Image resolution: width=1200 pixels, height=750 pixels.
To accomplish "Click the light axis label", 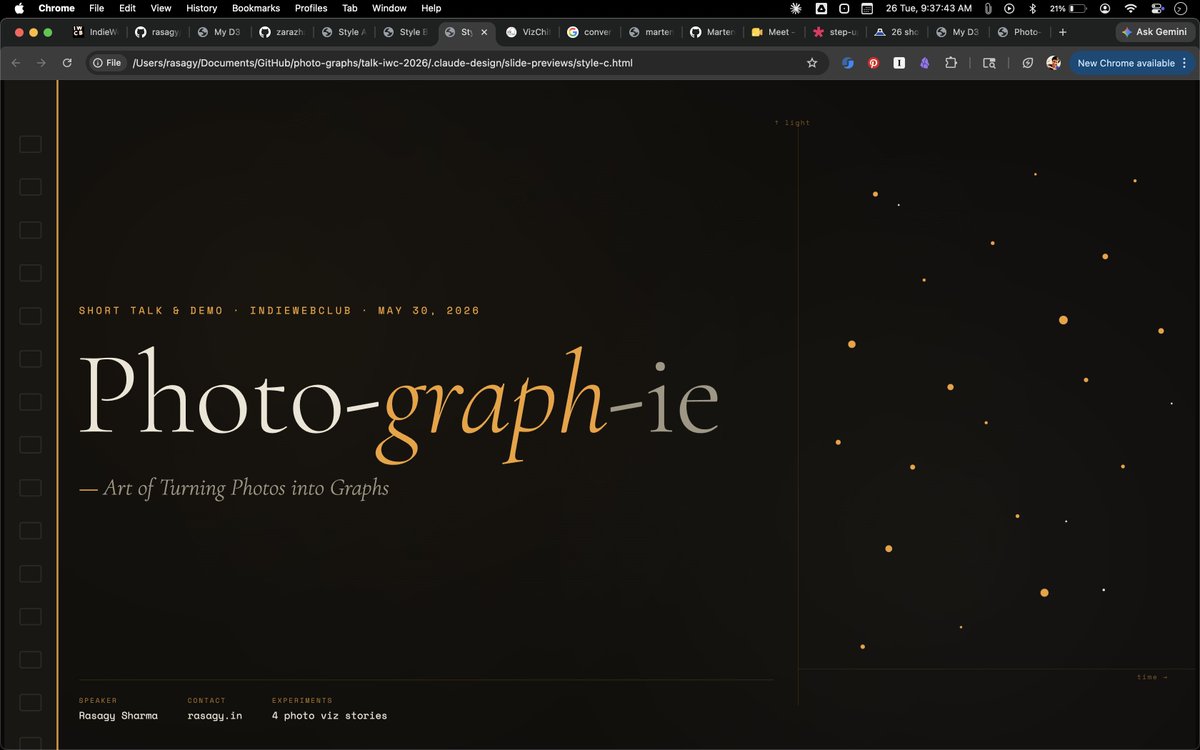I will point(792,122).
